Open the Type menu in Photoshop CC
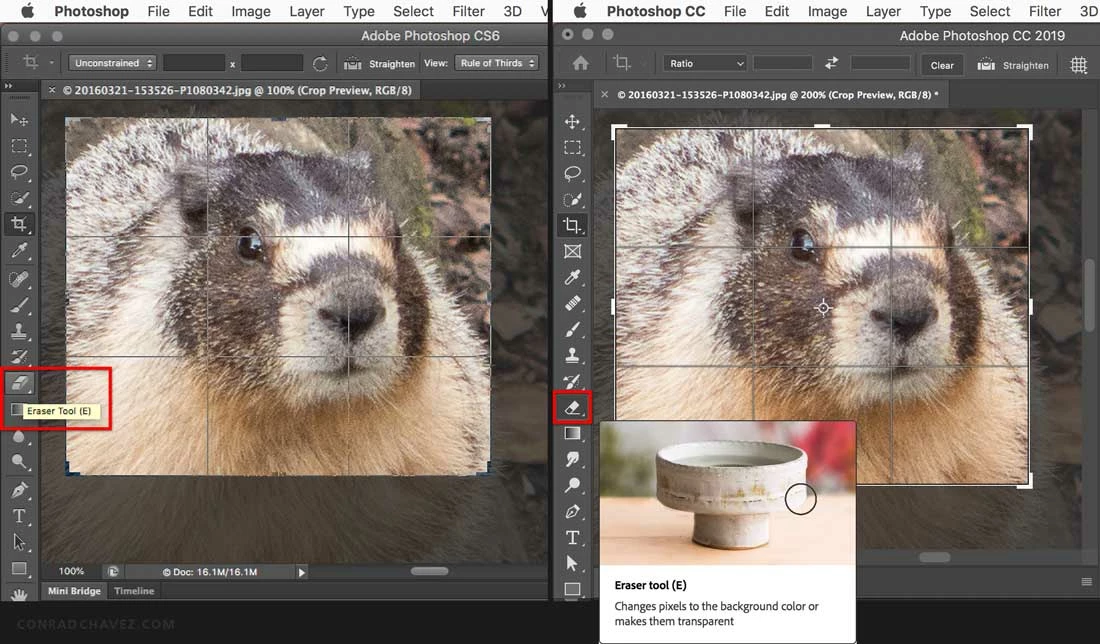1100x644 pixels. tap(935, 11)
